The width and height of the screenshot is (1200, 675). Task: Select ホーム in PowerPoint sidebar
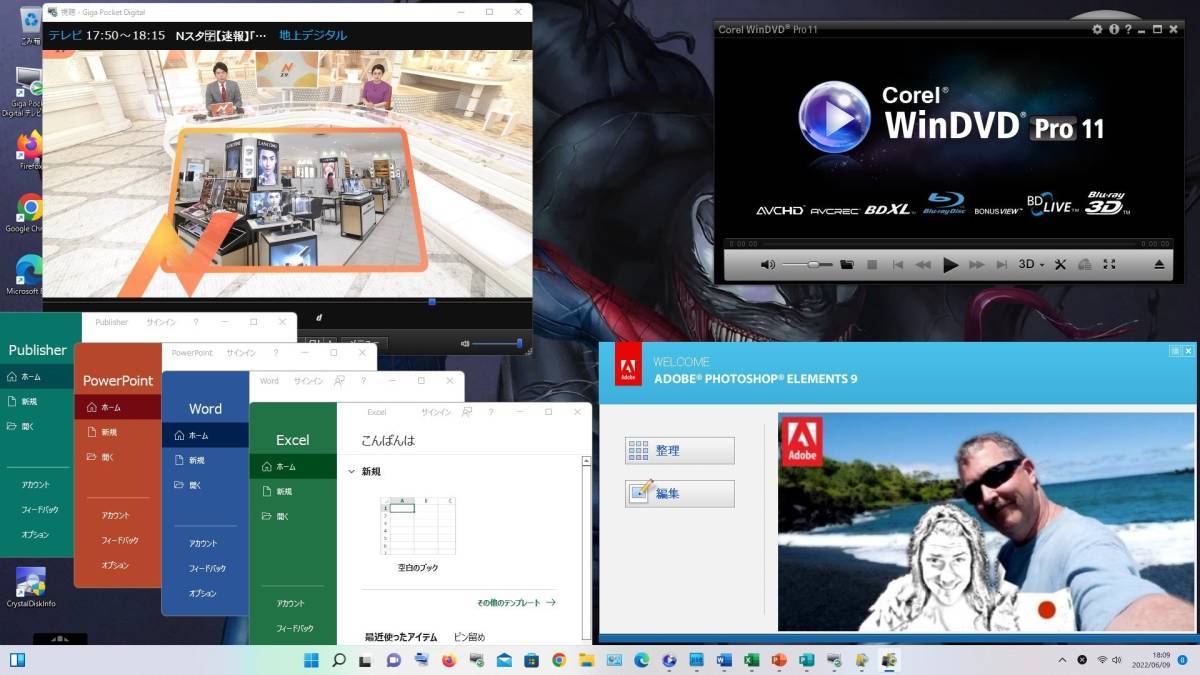click(118, 407)
